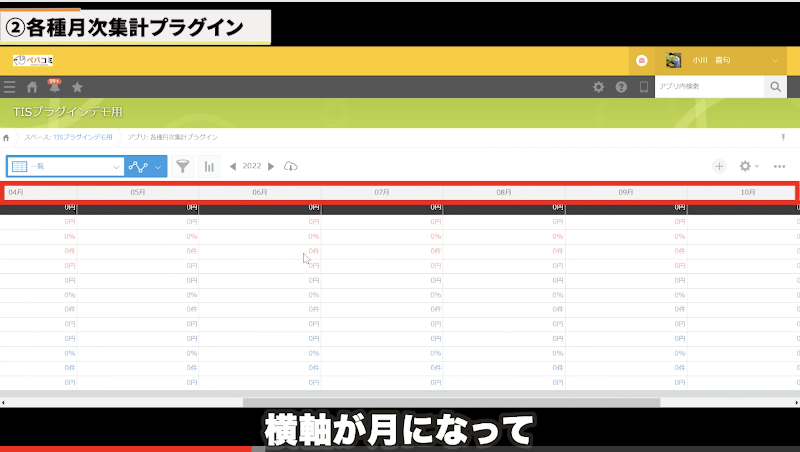This screenshot has height=452, width=800.
Task: Open the header settings gear icon
Action: (x=599, y=87)
